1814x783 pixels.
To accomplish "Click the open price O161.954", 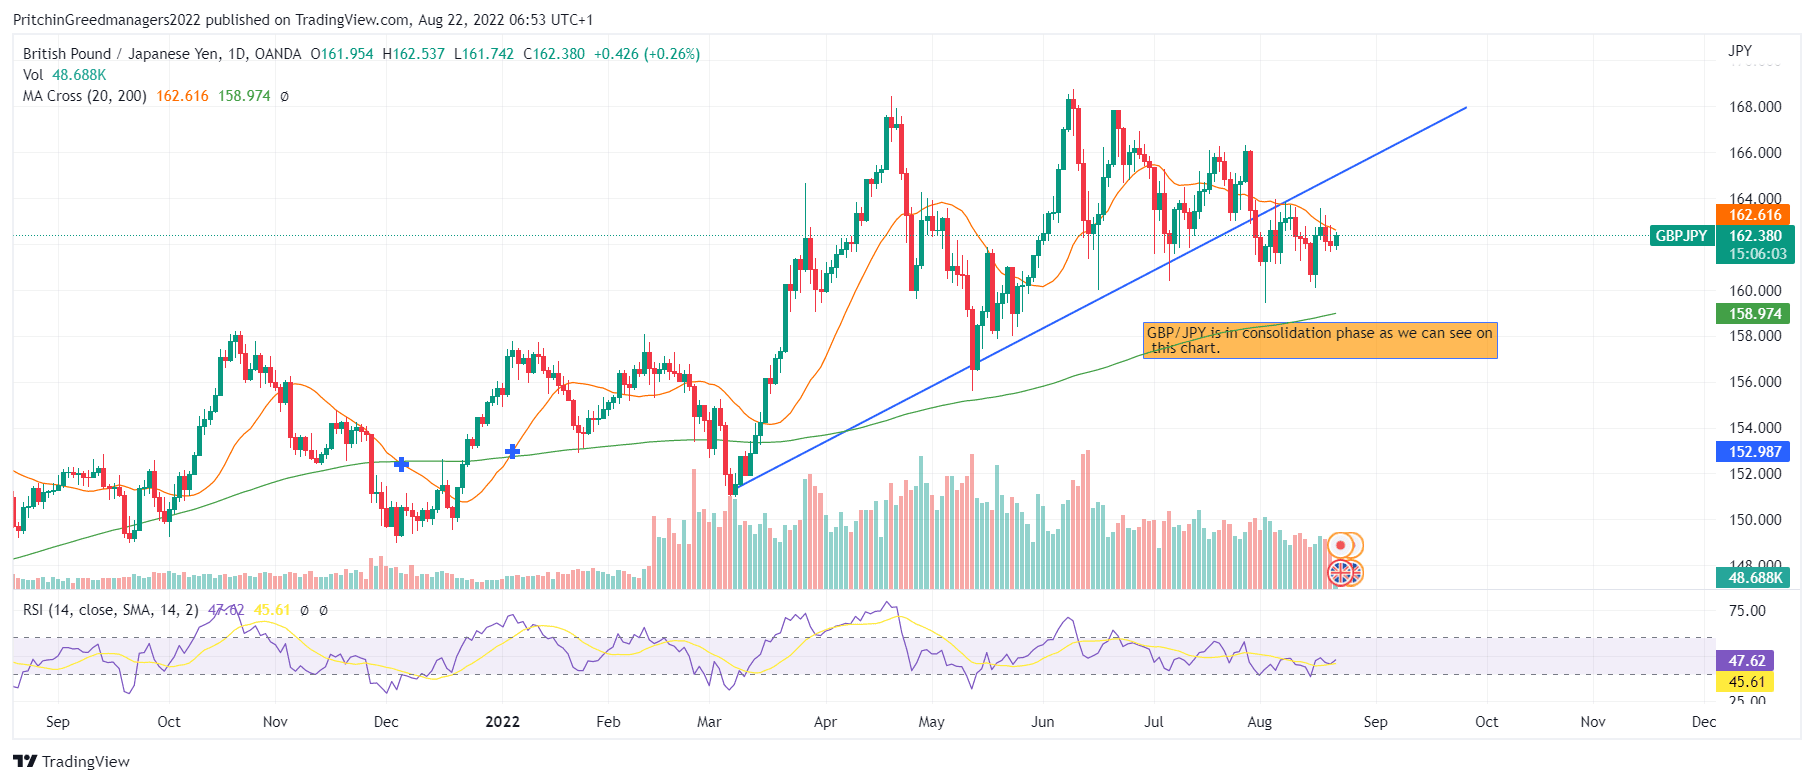I will [x=342, y=54].
